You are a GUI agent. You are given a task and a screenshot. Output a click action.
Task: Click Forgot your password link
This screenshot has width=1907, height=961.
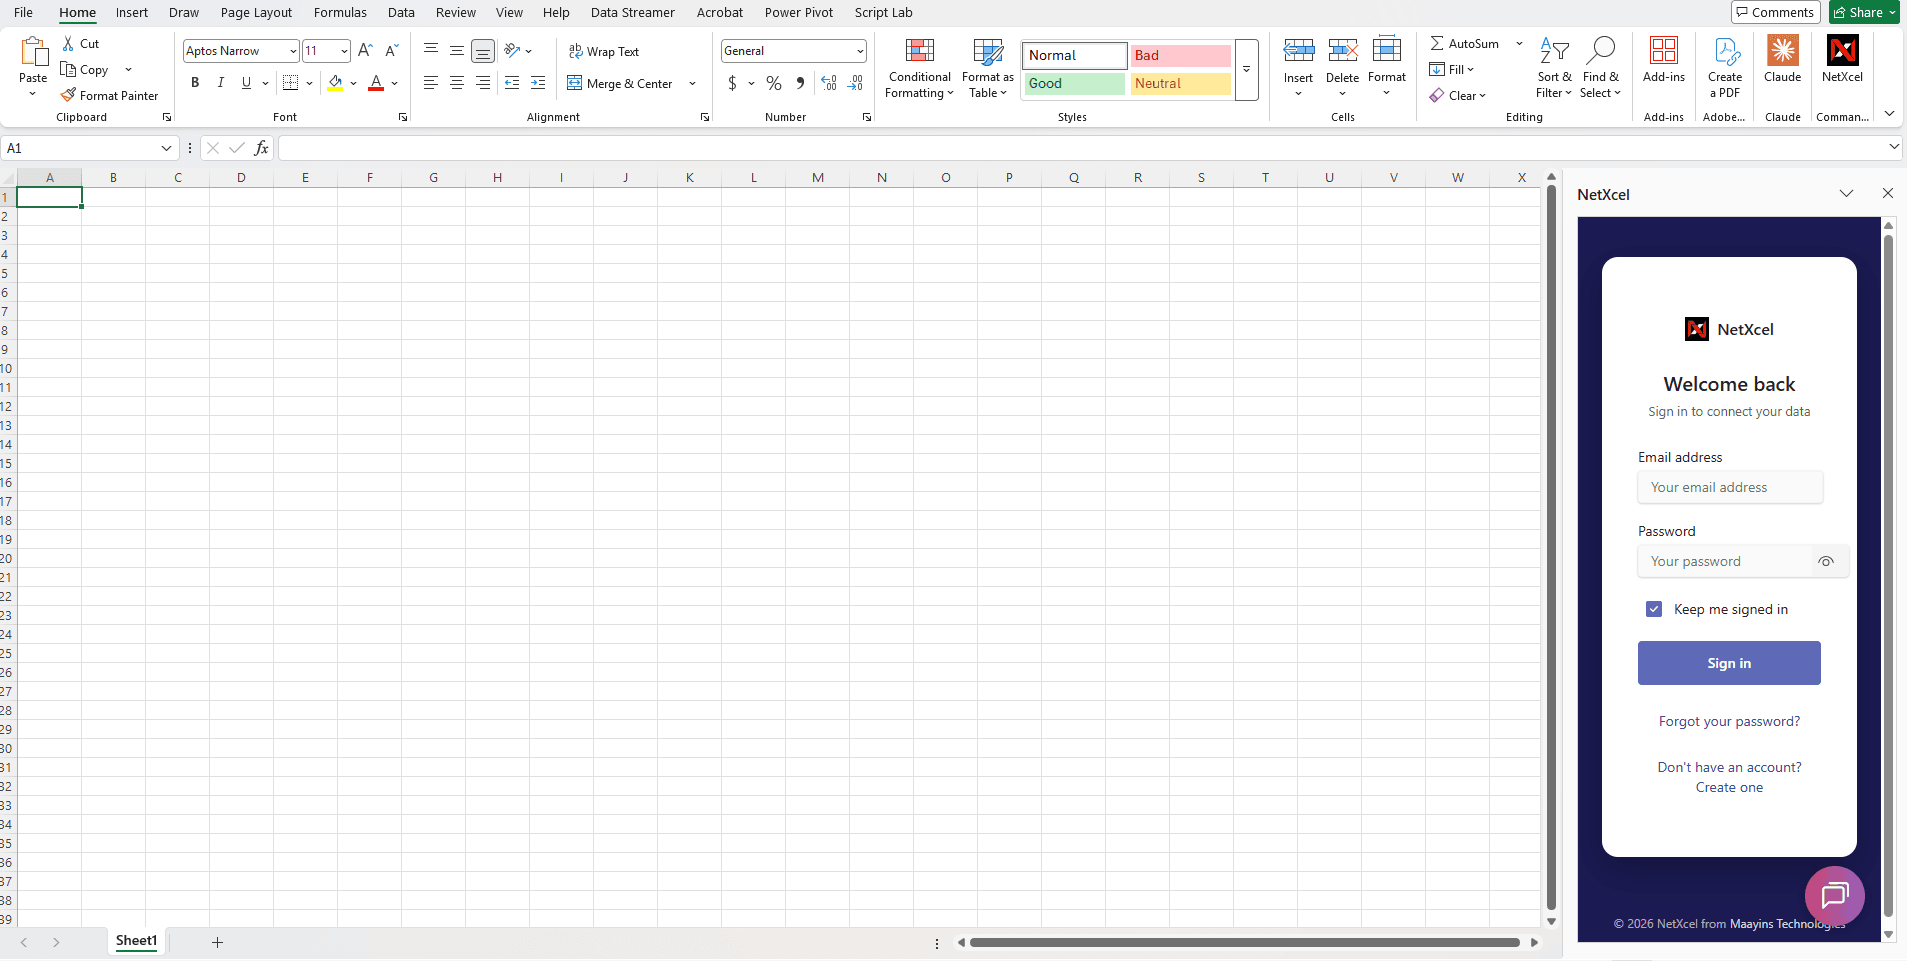click(x=1729, y=722)
